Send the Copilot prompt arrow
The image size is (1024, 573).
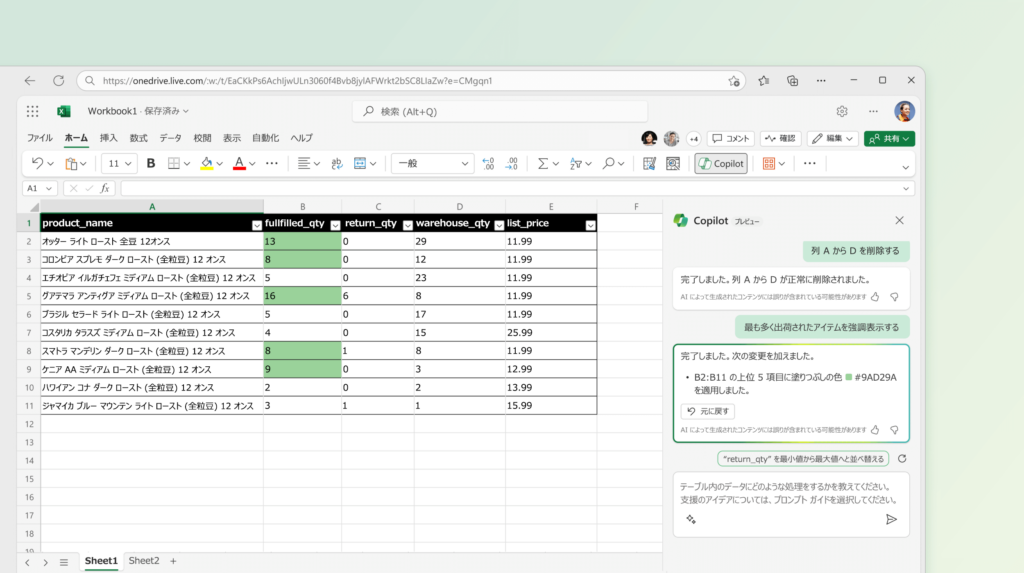891,519
